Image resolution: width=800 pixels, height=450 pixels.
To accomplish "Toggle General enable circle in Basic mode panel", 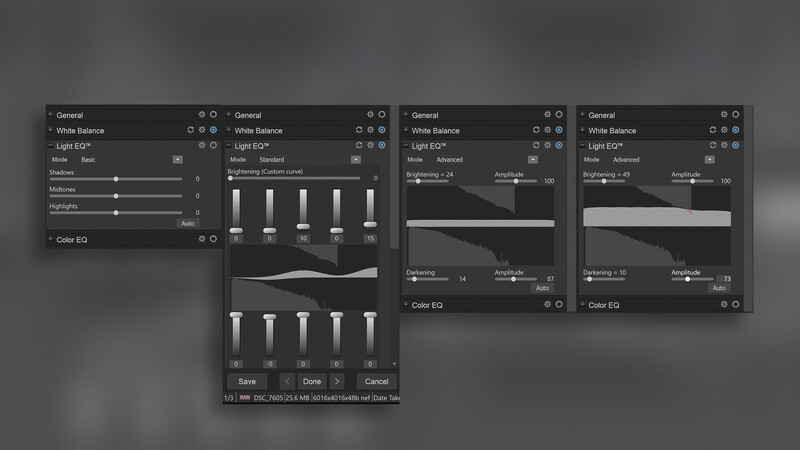I will point(213,114).
